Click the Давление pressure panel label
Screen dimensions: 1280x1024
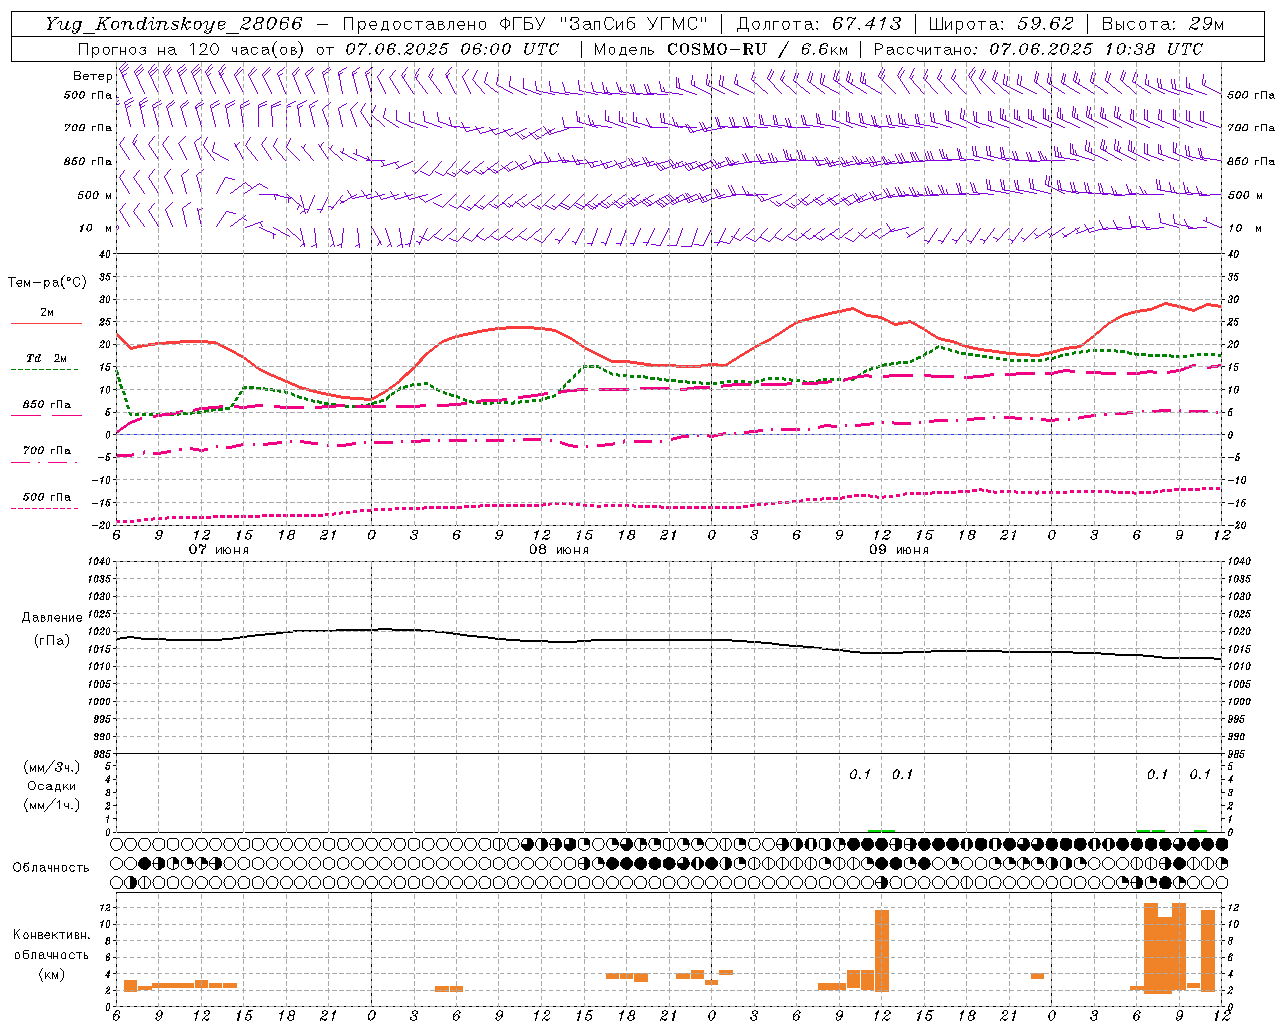[x=52, y=618]
